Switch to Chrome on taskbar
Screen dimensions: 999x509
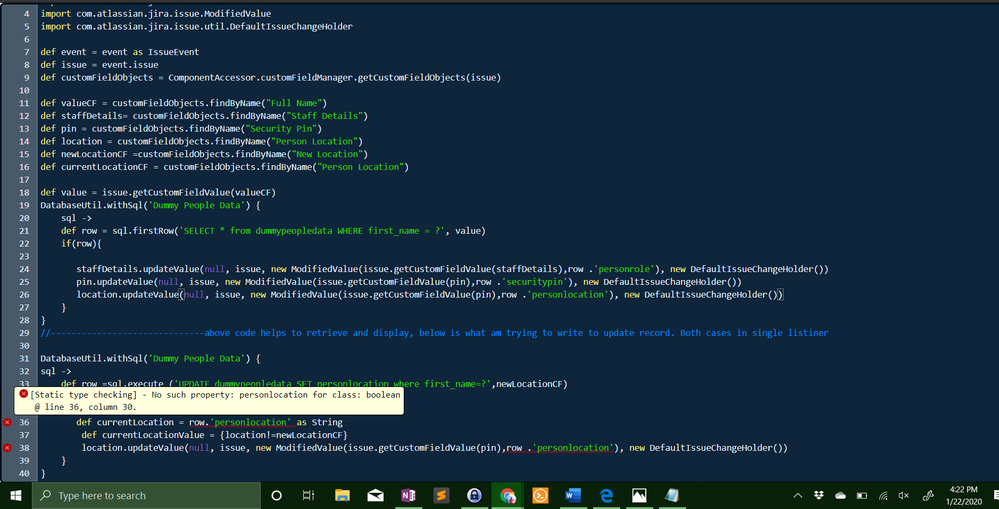pyautogui.click(x=507, y=495)
